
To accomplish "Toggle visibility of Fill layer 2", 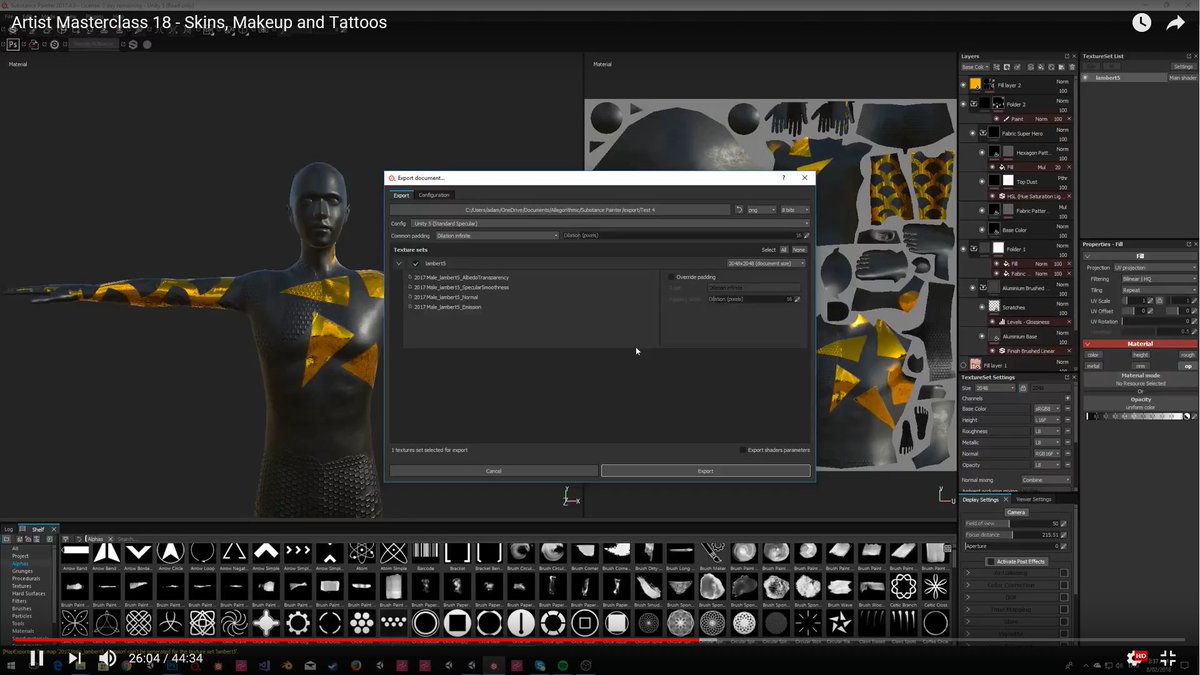I will pyautogui.click(x=964, y=85).
